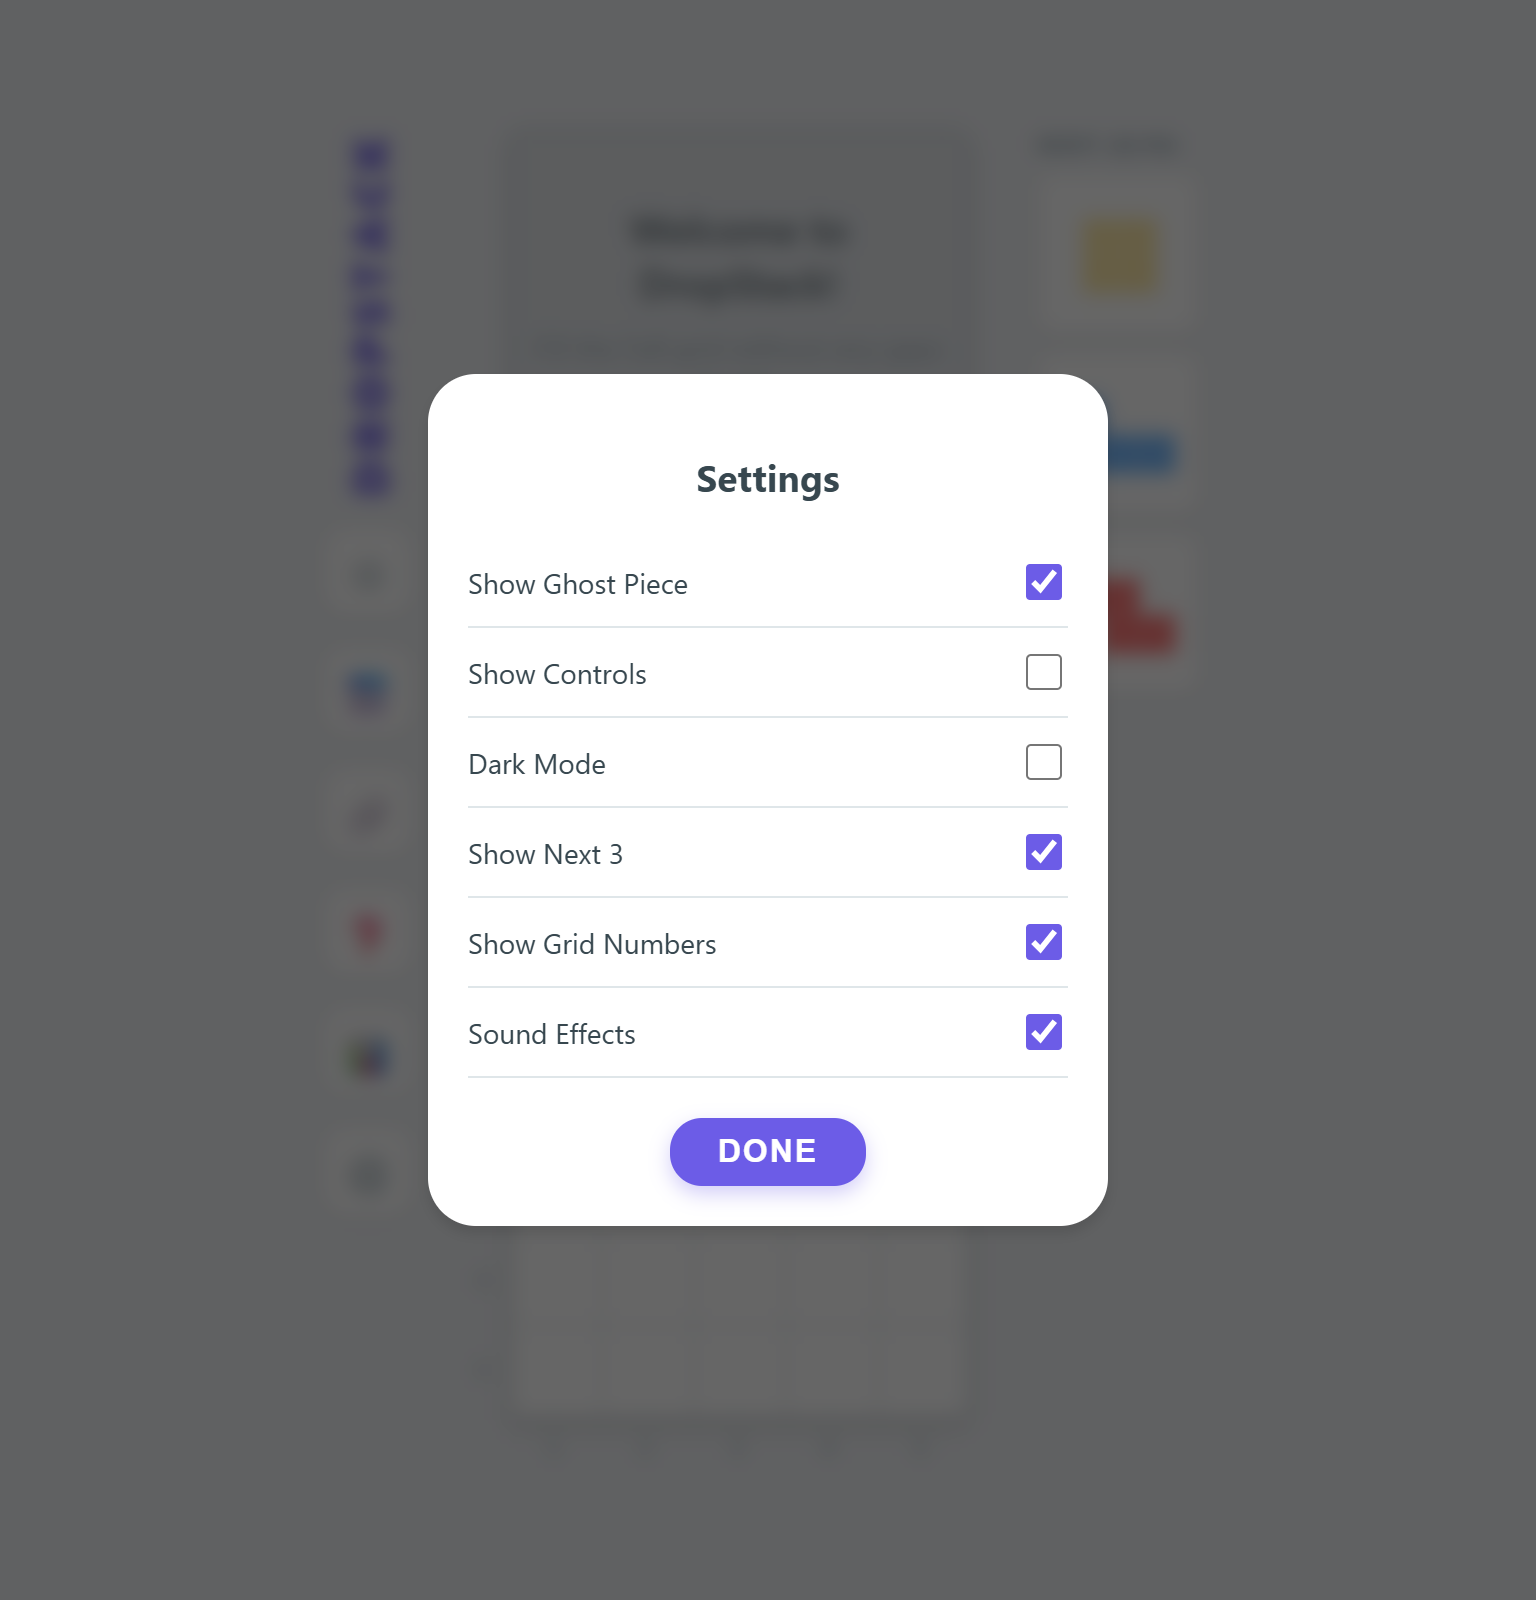
Task: Click the 'Show Grid Numbers' label text
Action: [592, 944]
